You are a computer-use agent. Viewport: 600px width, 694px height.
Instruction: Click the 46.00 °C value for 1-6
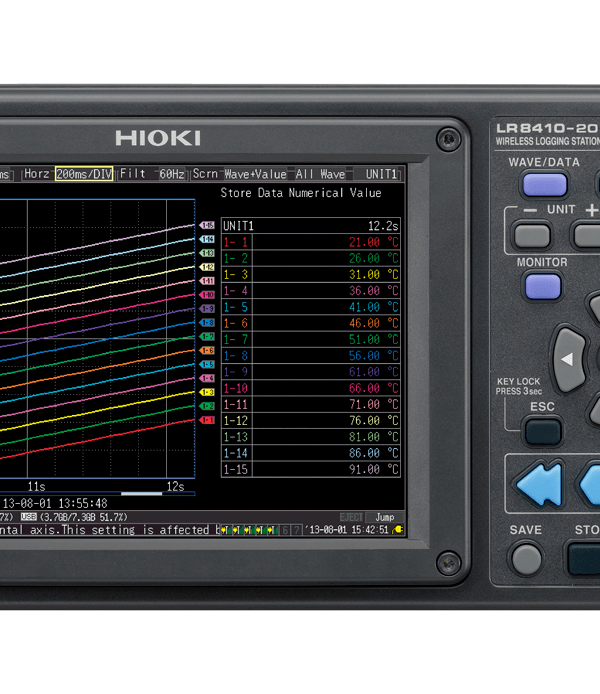[x=374, y=323]
